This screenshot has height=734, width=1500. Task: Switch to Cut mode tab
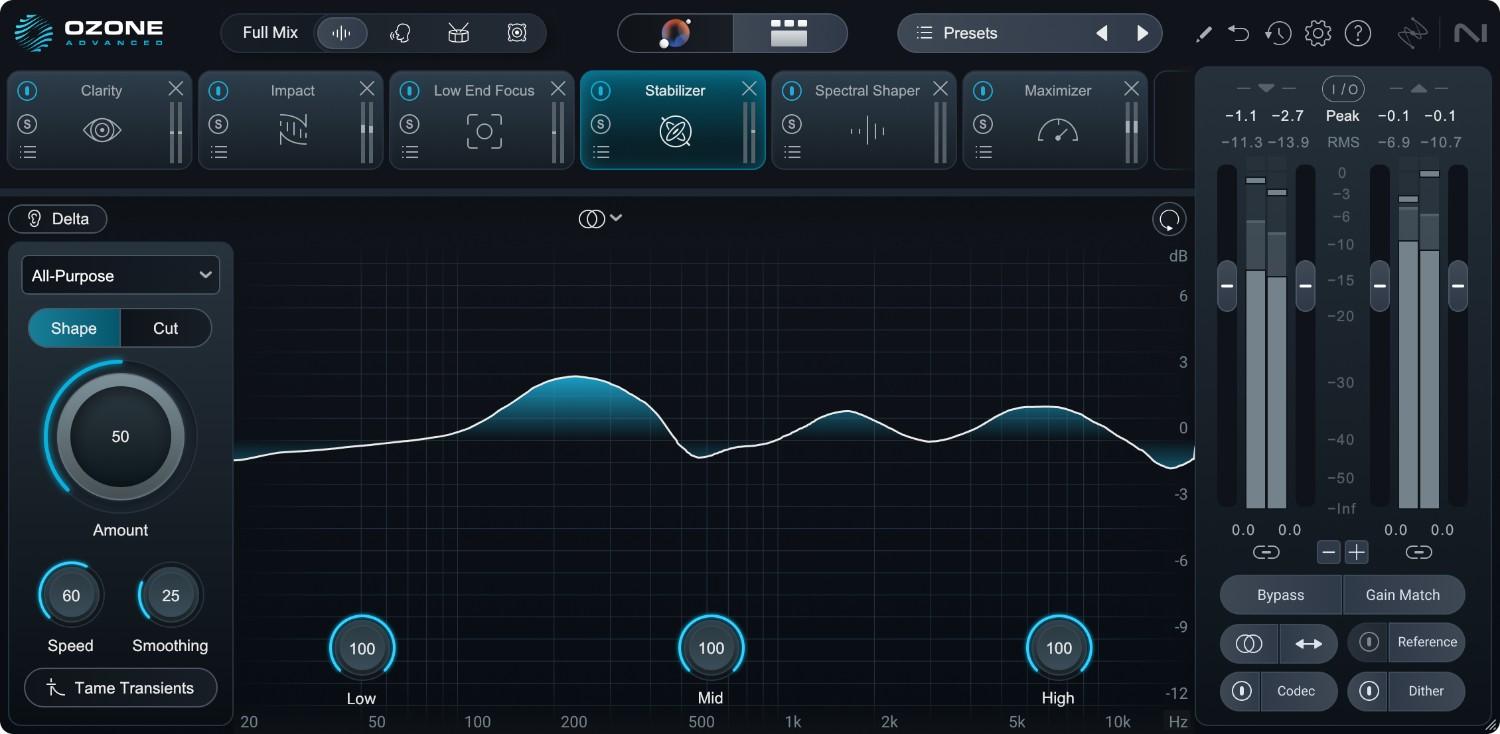(x=166, y=328)
